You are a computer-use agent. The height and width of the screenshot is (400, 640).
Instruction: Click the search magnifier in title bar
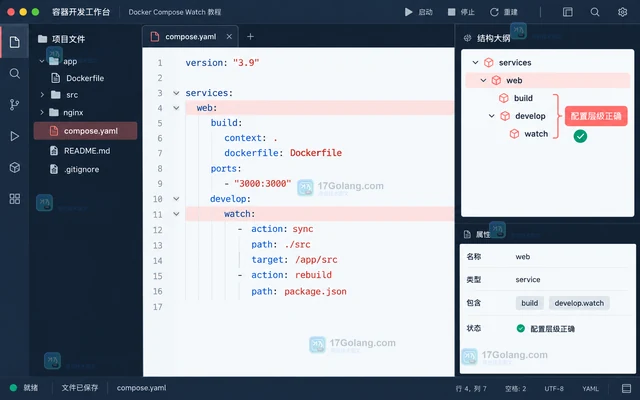pyautogui.click(x=595, y=12)
